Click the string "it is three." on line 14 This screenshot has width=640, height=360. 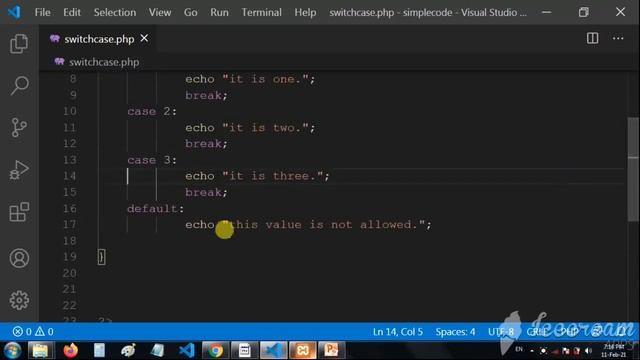tap(273, 176)
